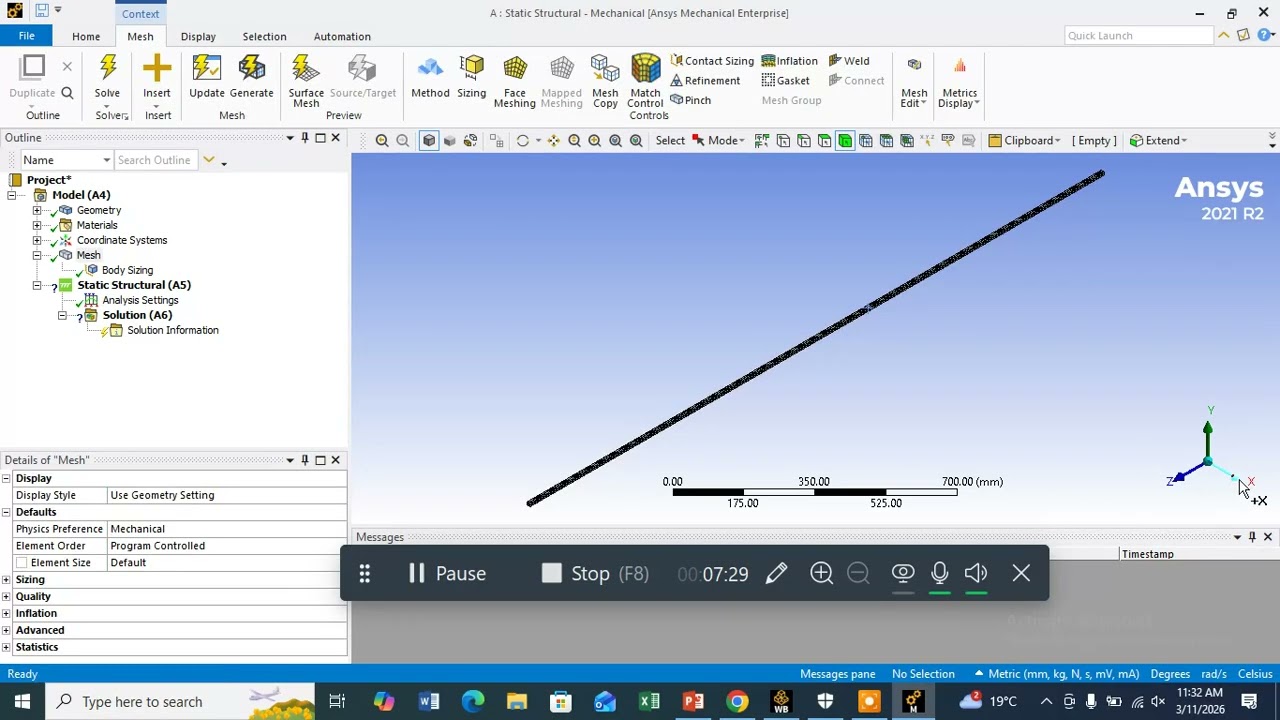
Task: Toggle shaded exterior with edges view
Action: [429, 141]
